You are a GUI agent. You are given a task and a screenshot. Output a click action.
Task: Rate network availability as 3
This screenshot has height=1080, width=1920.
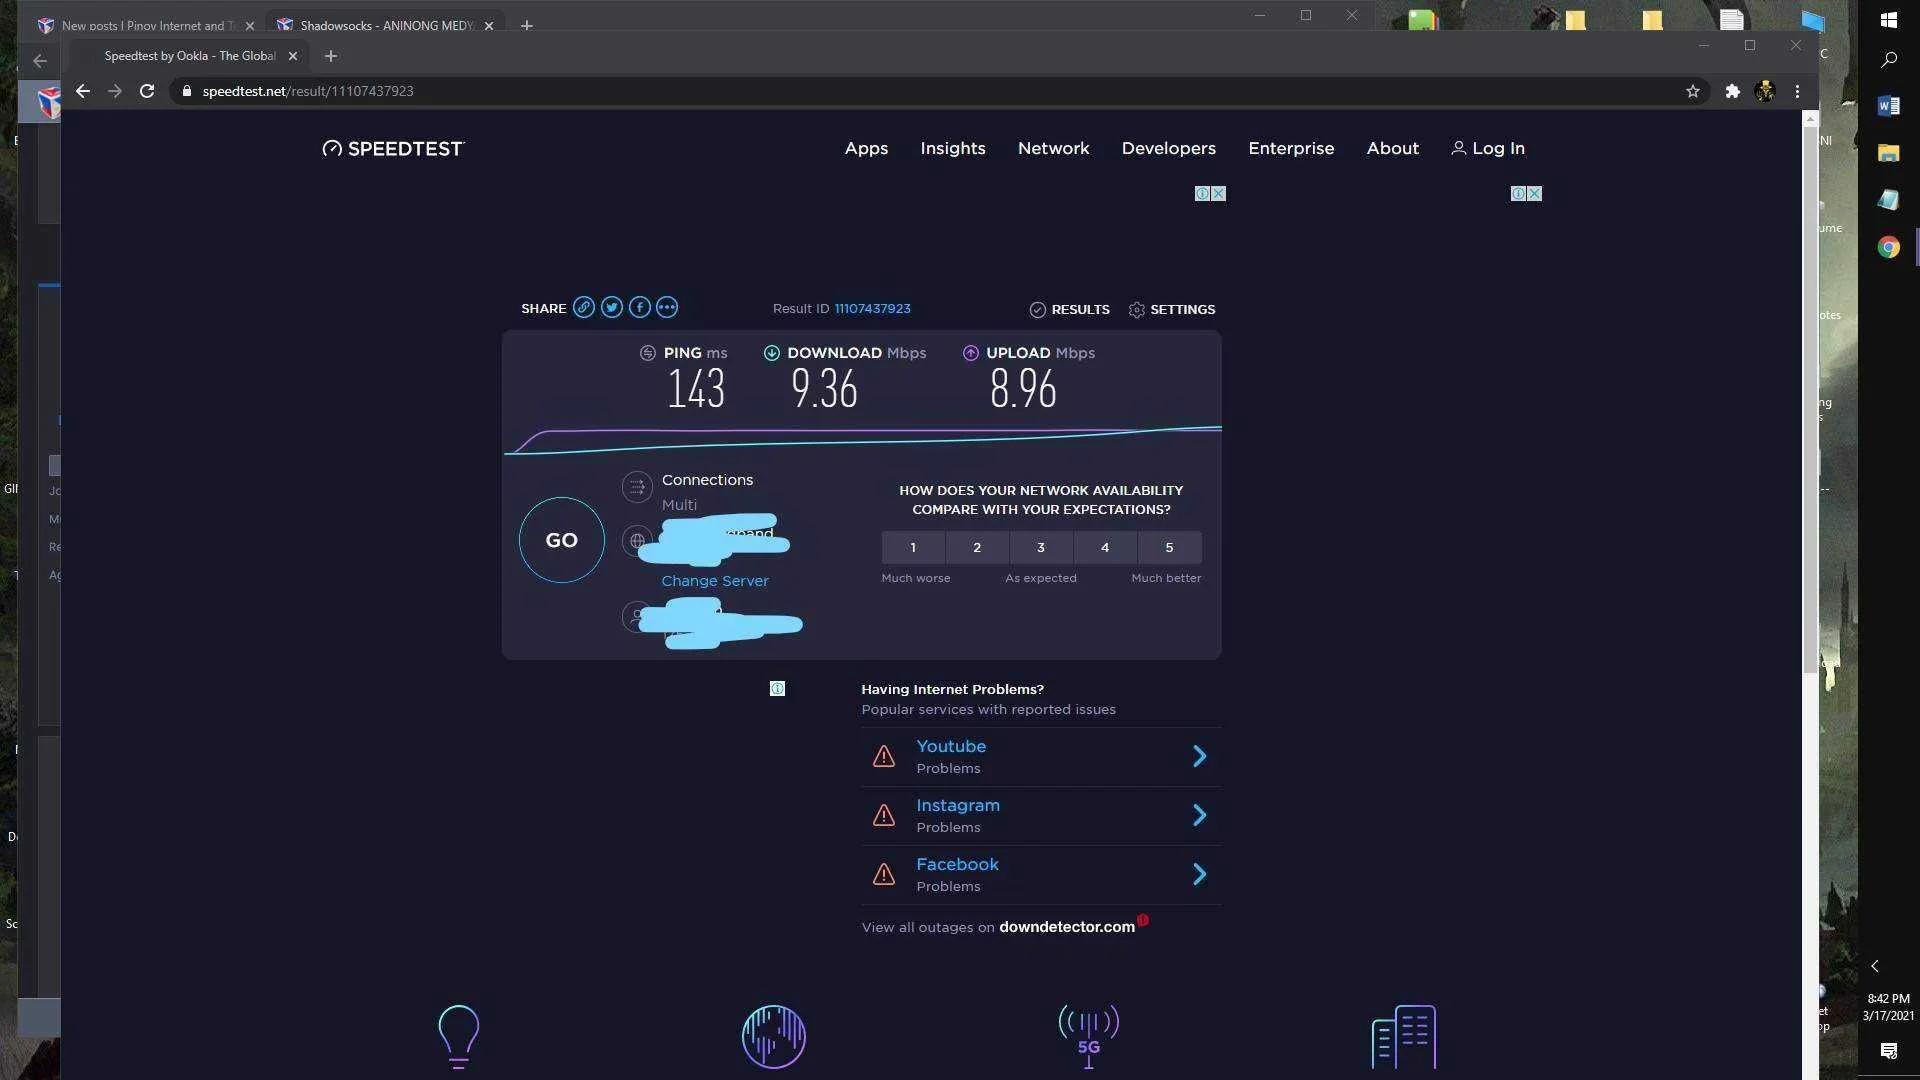pyautogui.click(x=1041, y=547)
